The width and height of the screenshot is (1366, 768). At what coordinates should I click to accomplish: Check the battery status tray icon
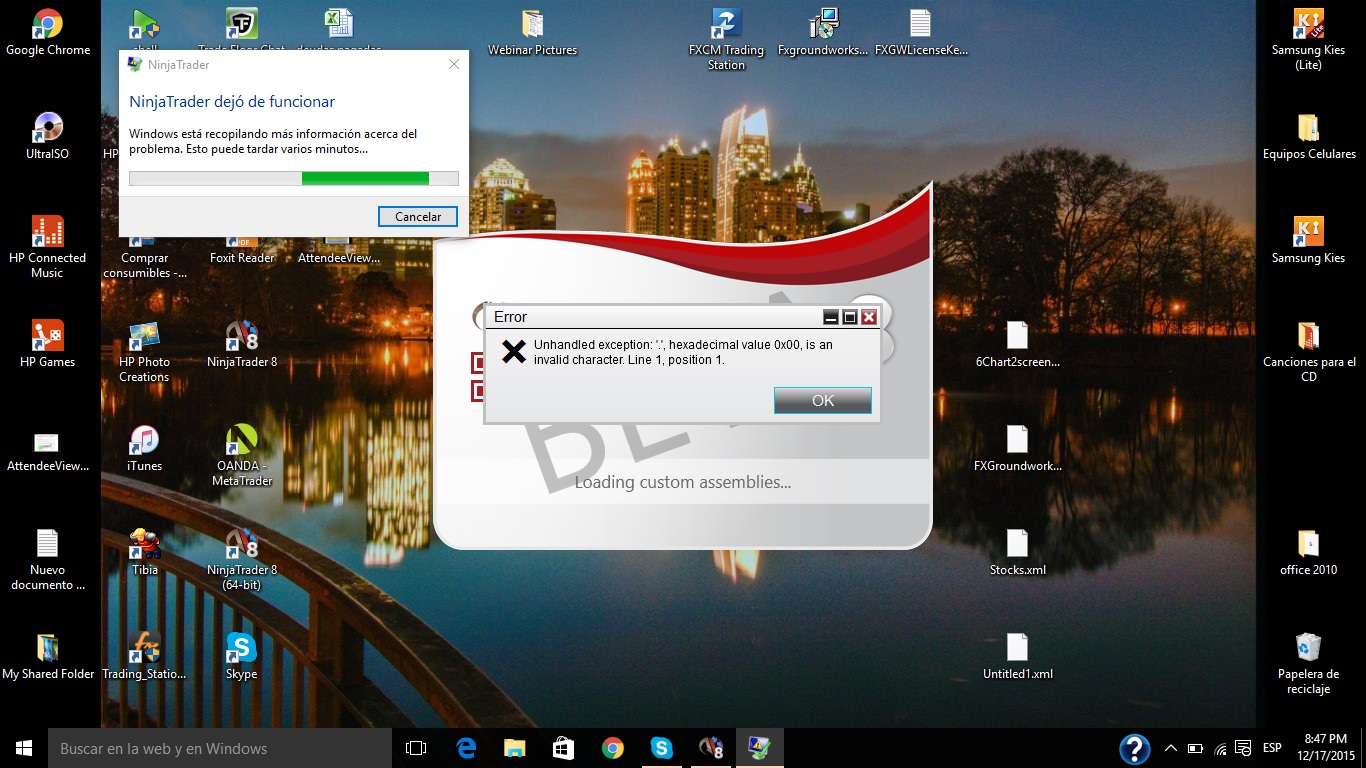(x=1195, y=748)
